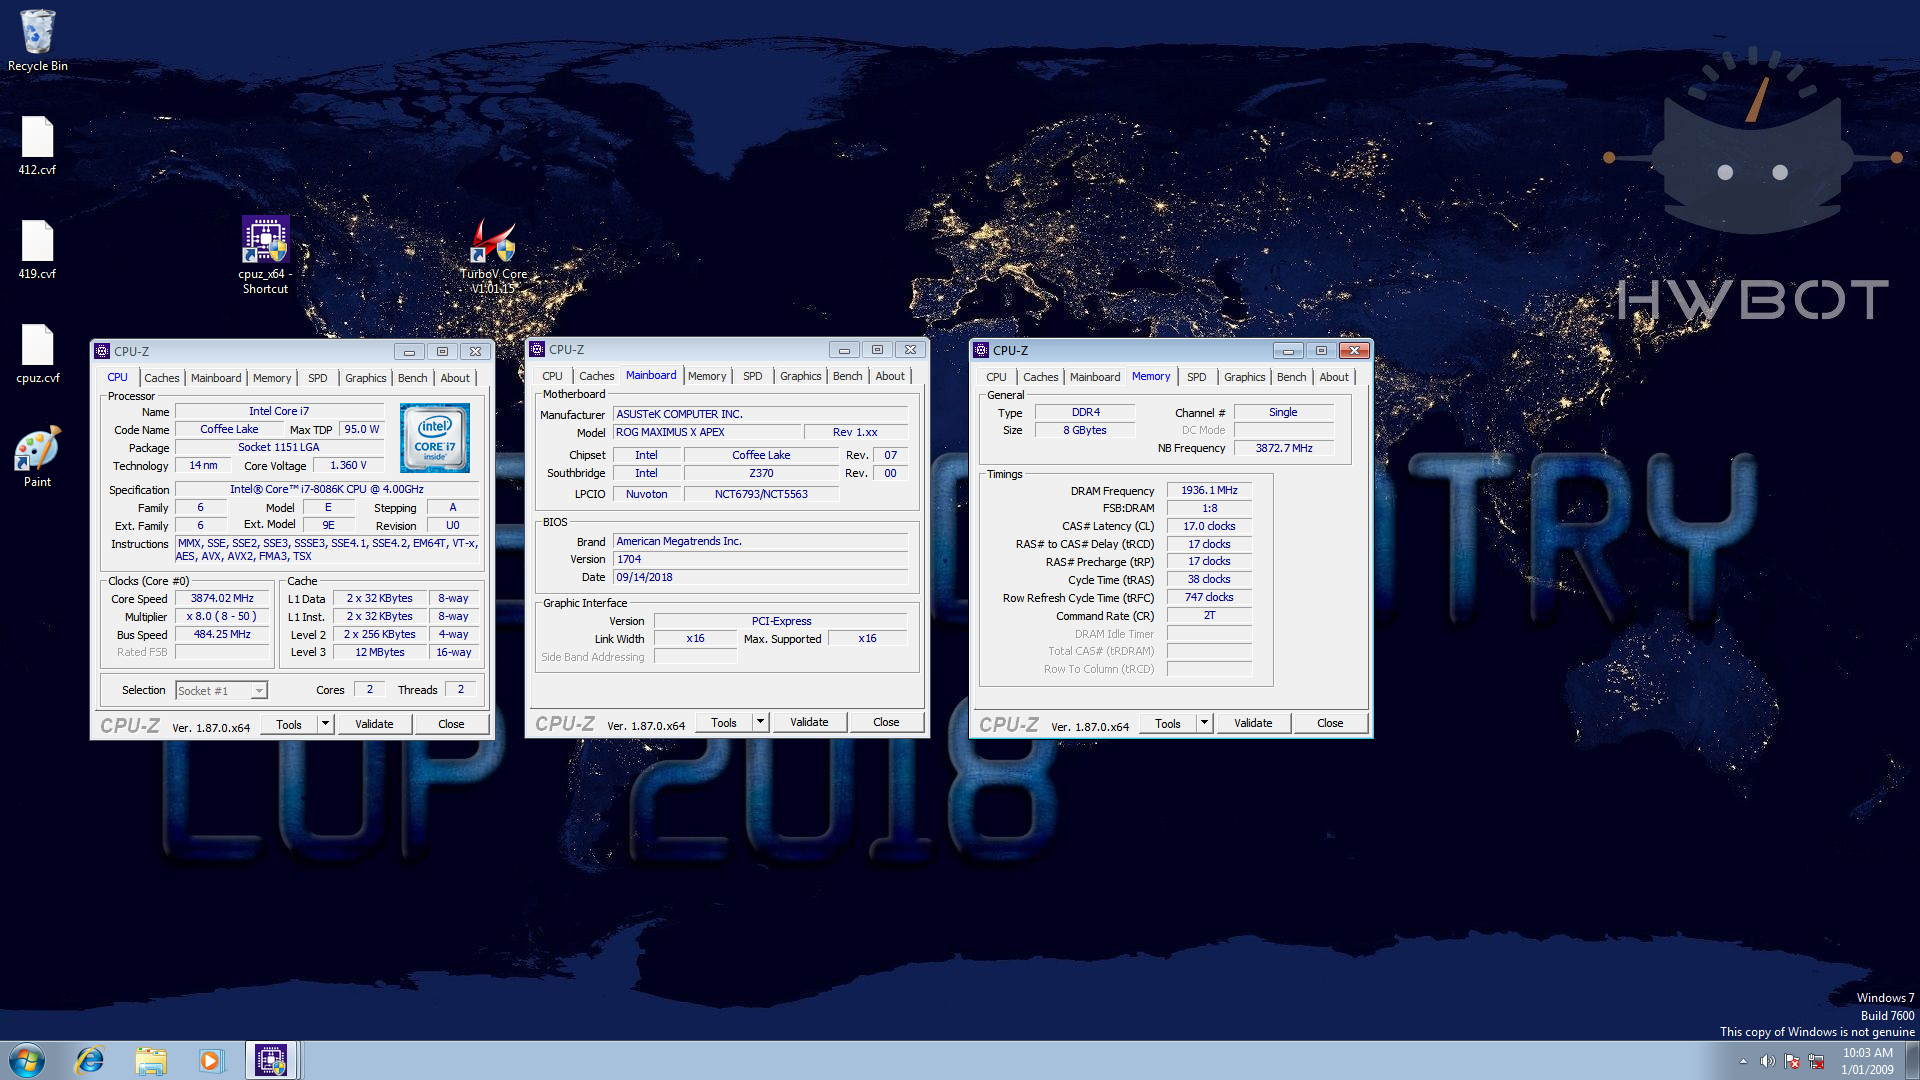Minimize the CPU tab CPU-Z window
The image size is (1920, 1080).
pos(409,351)
